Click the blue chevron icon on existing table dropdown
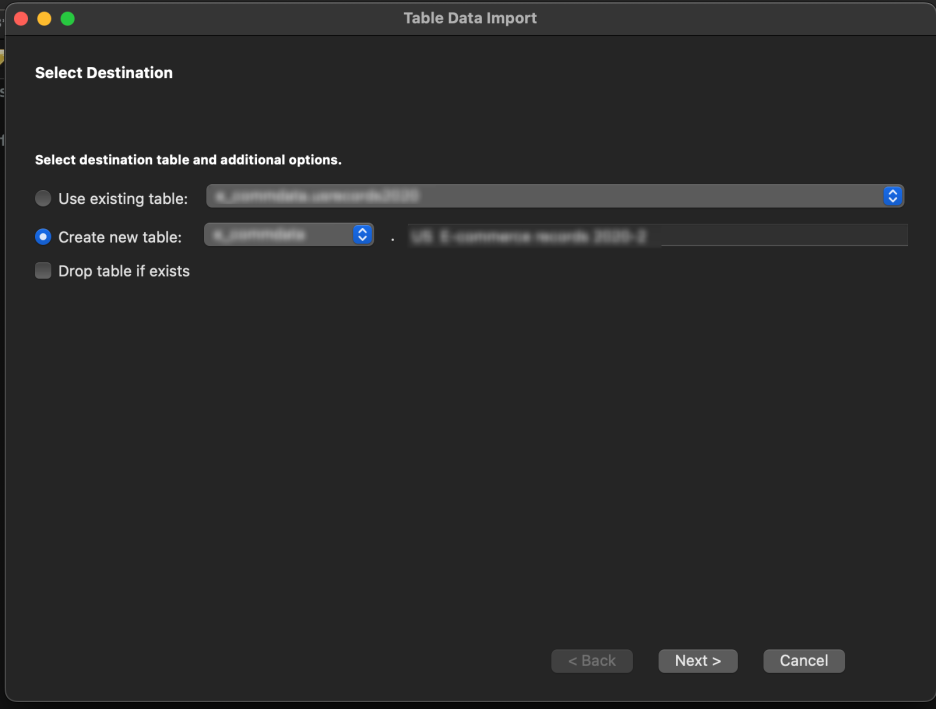936x709 pixels. pyautogui.click(x=891, y=196)
